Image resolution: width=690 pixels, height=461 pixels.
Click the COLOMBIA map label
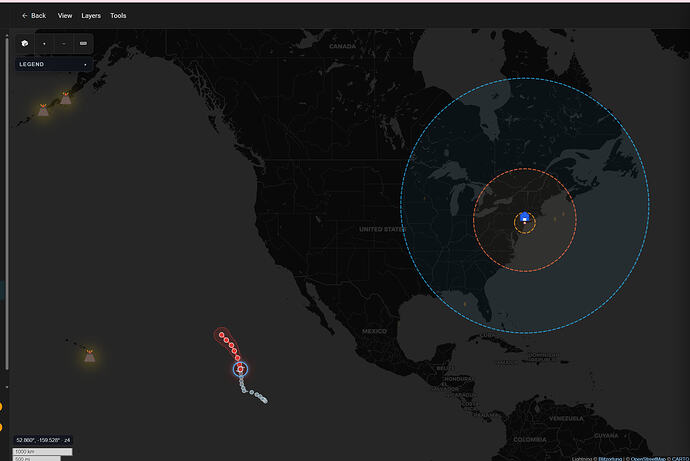(530, 439)
